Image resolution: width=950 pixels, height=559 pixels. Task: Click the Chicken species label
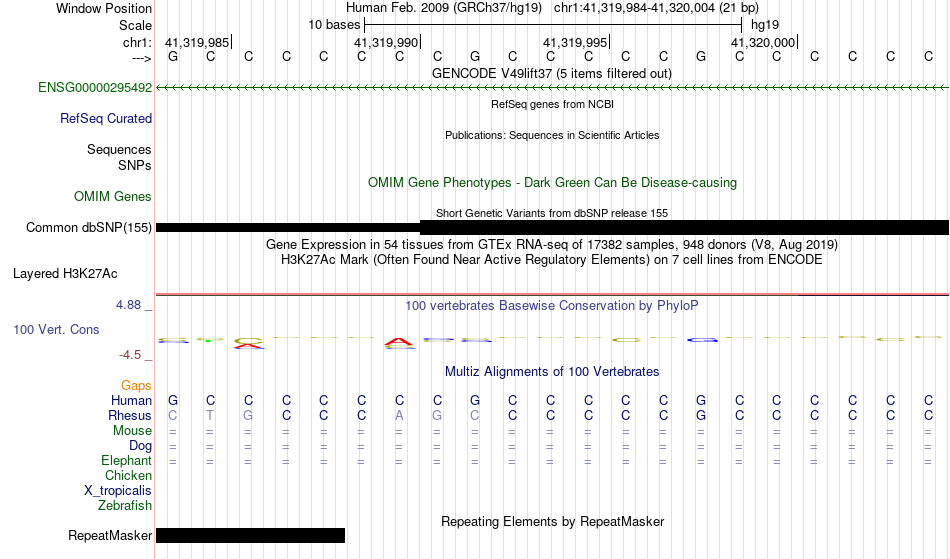[x=128, y=476]
